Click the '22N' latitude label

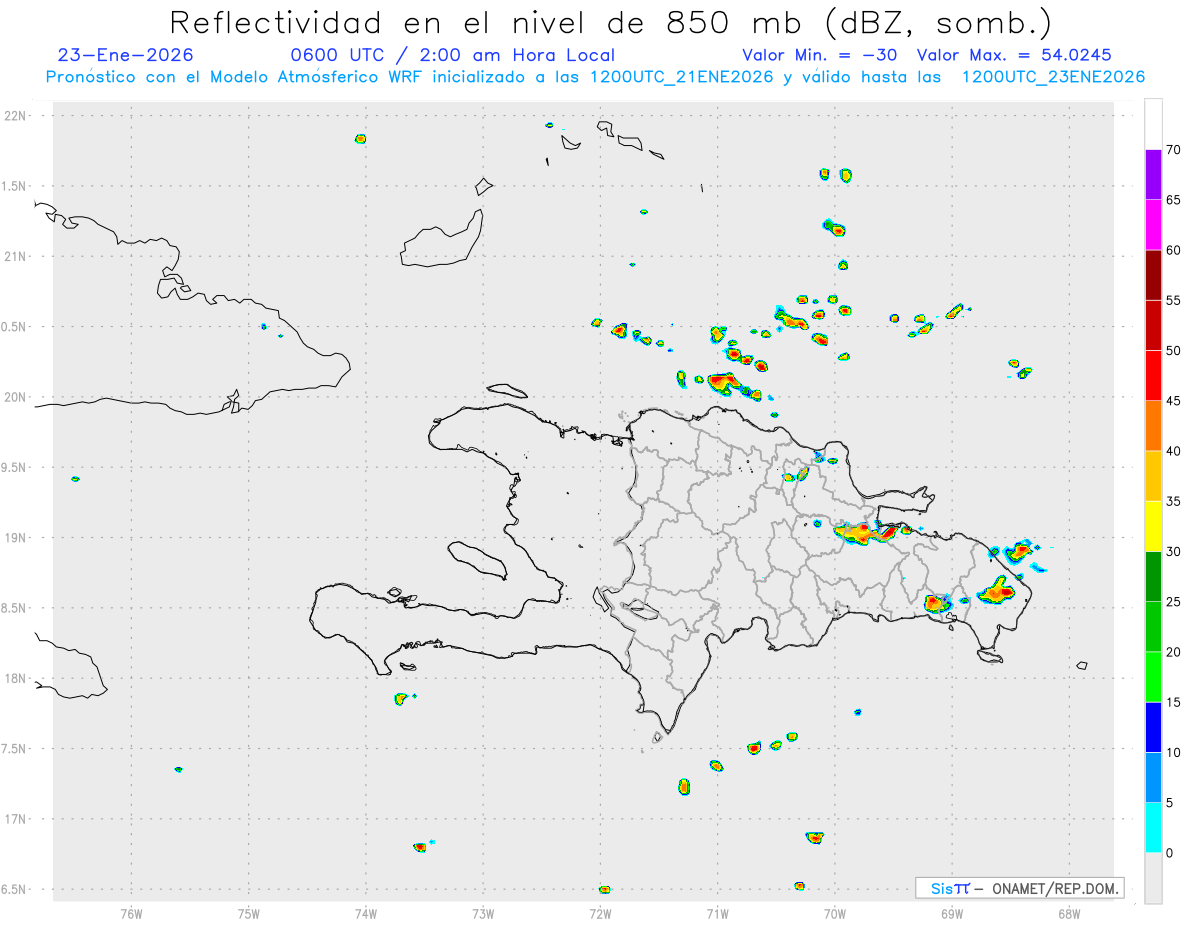[x=16, y=116]
